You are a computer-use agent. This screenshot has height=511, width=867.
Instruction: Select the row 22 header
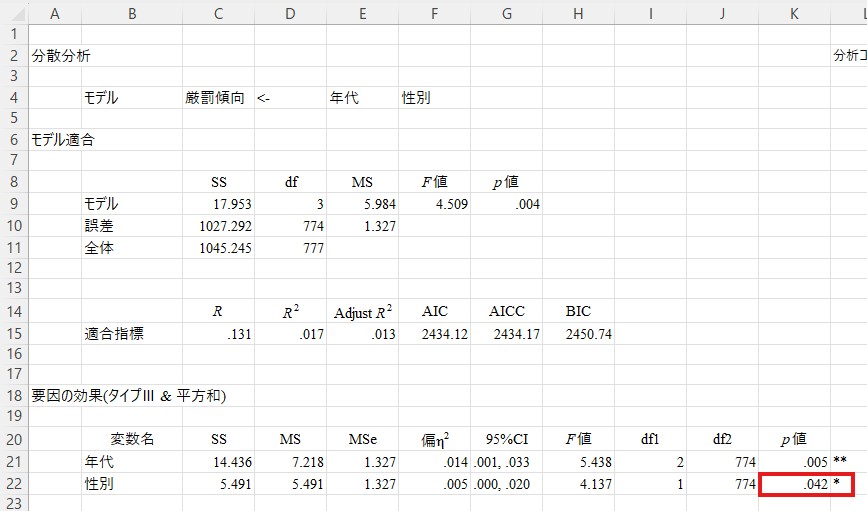(x=14, y=484)
